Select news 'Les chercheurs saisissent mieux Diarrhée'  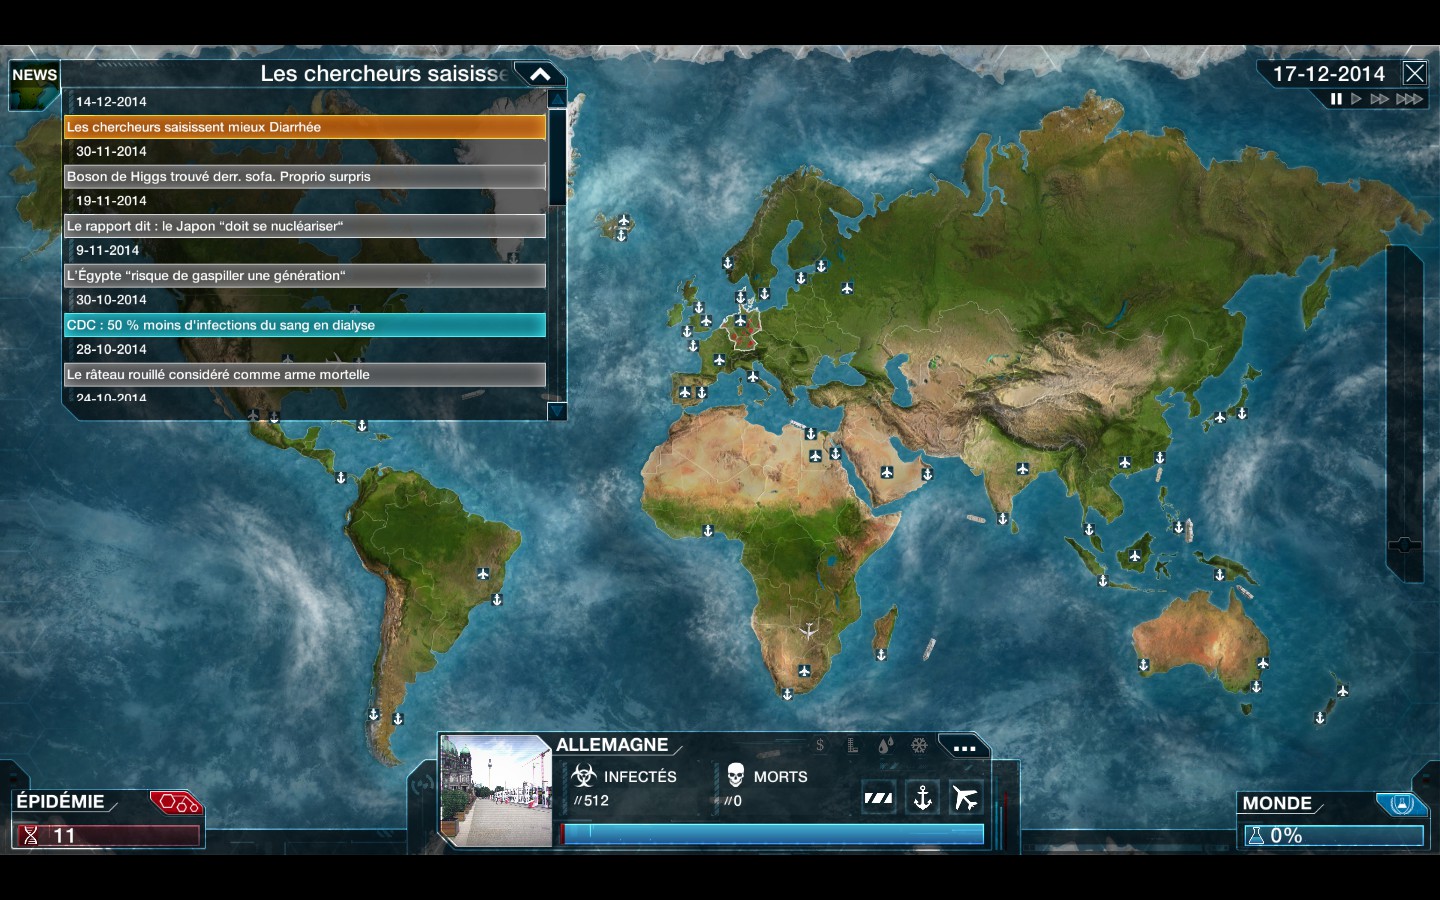pos(305,127)
